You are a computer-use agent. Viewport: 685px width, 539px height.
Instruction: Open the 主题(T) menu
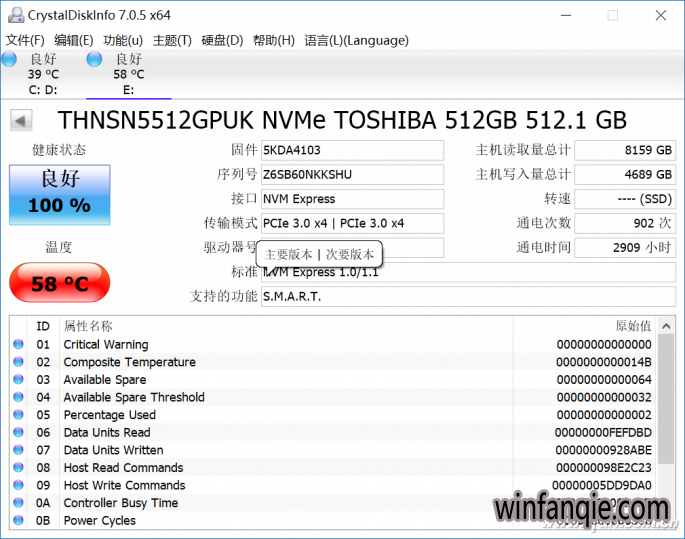[172, 41]
